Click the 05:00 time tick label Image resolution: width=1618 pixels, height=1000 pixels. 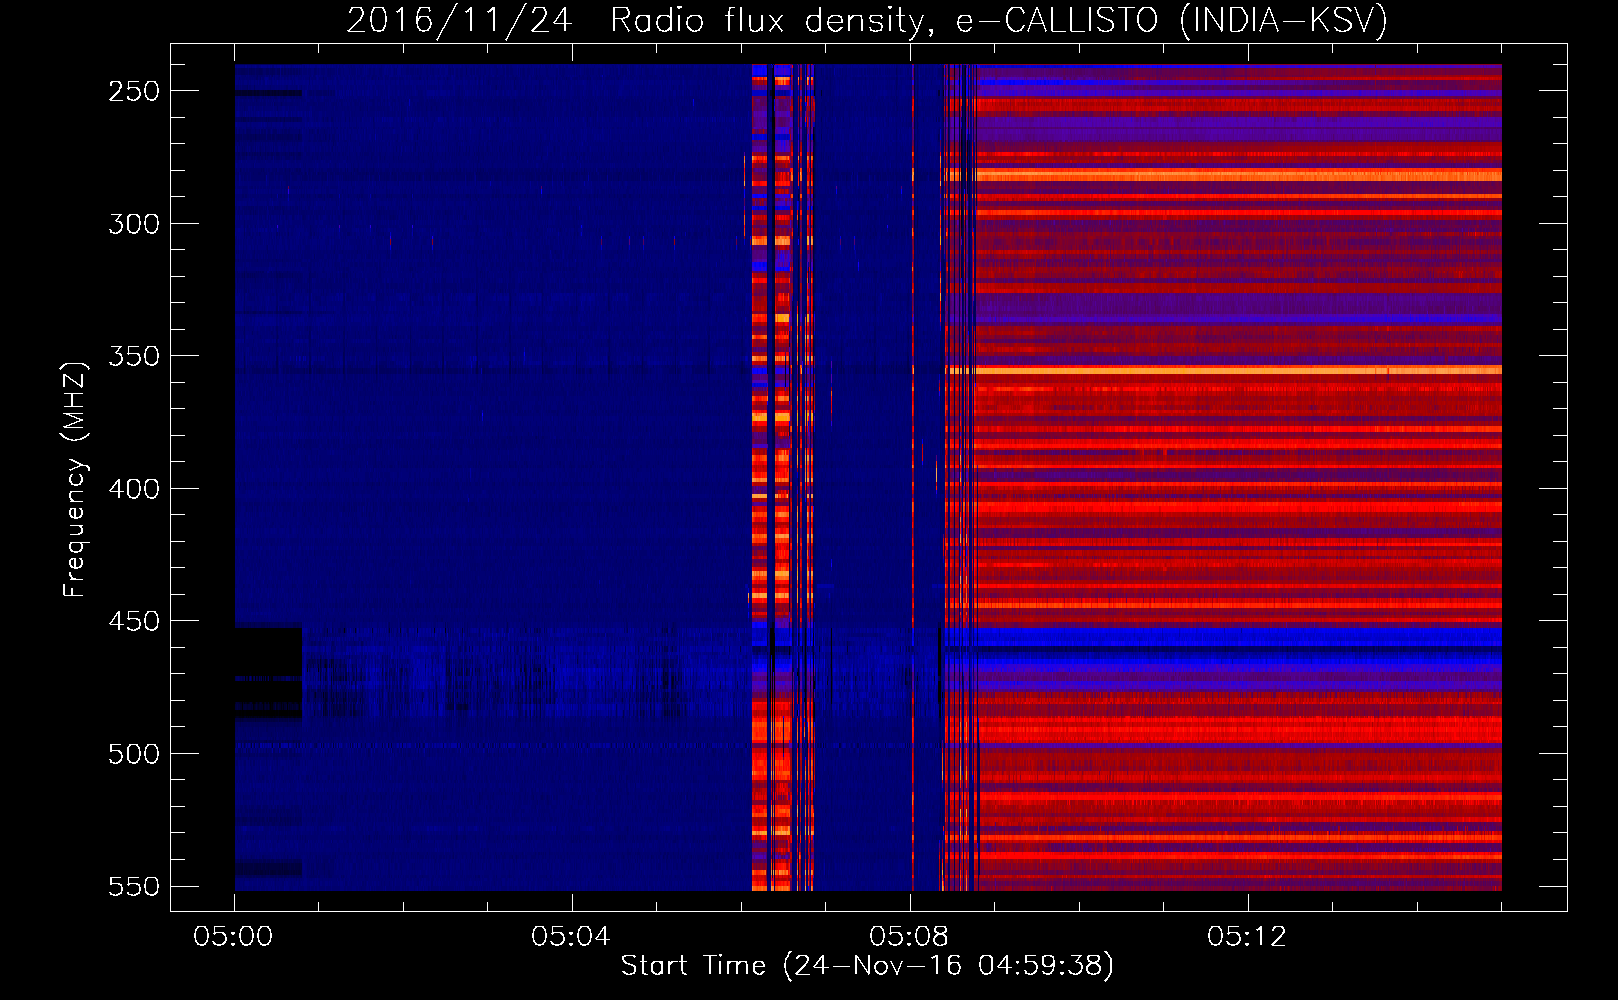(x=233, y=937)
